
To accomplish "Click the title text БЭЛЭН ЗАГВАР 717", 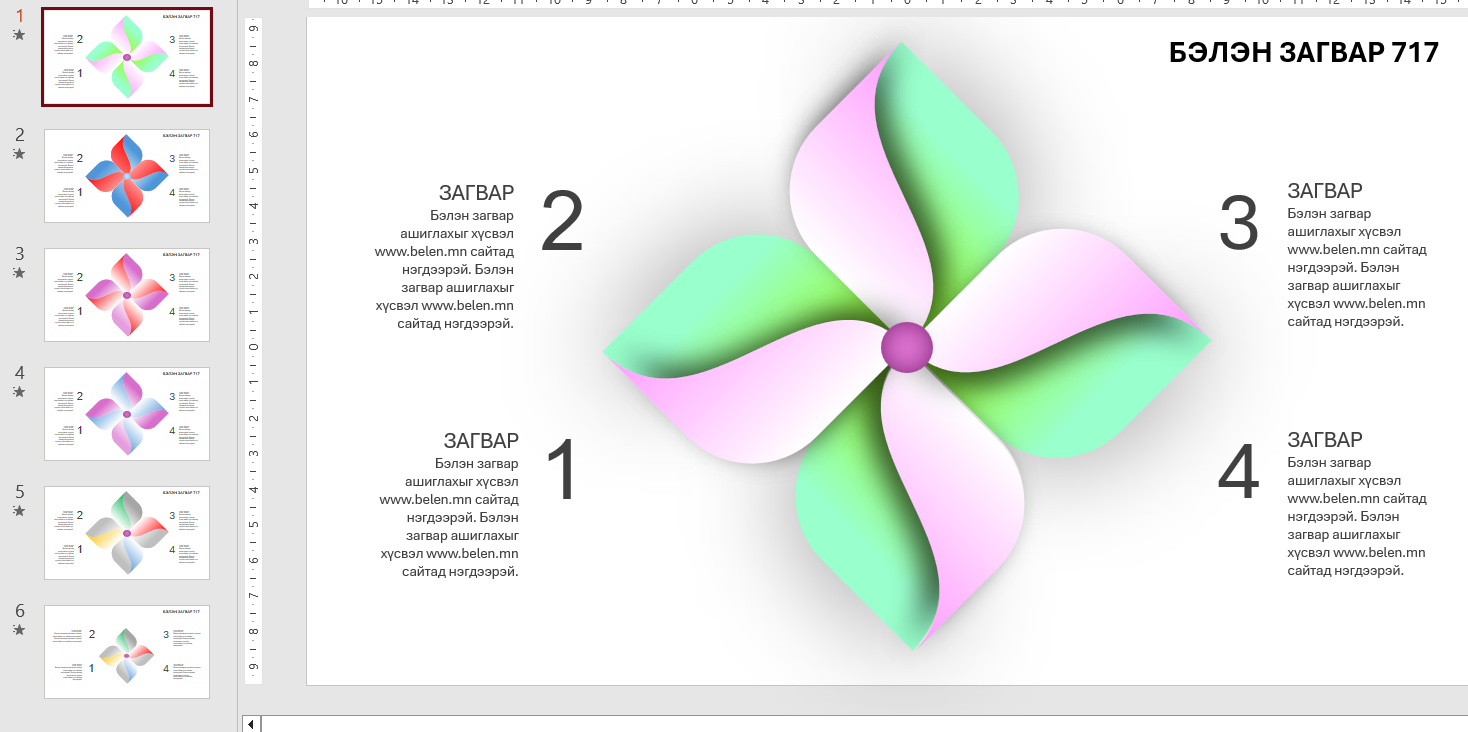I will pyautogui.click(x=1303, y=53).
